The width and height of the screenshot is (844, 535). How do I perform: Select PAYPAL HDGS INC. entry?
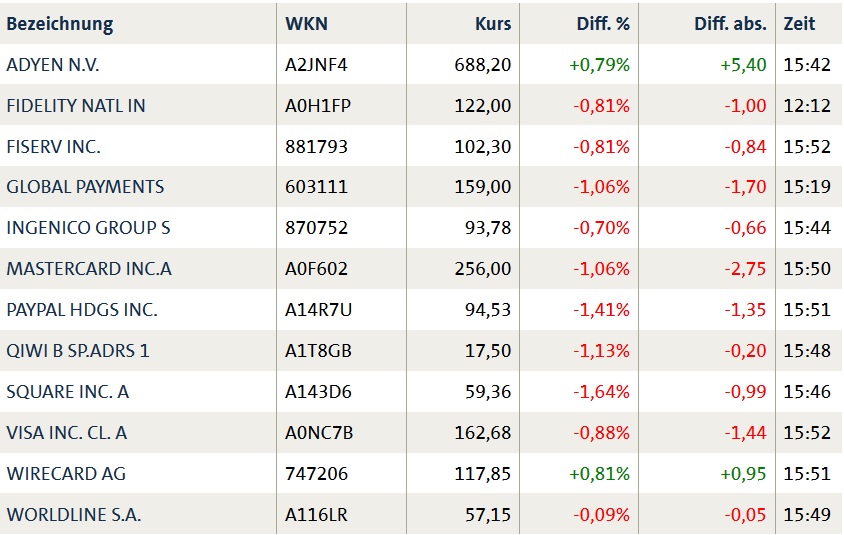coord(82,310)
